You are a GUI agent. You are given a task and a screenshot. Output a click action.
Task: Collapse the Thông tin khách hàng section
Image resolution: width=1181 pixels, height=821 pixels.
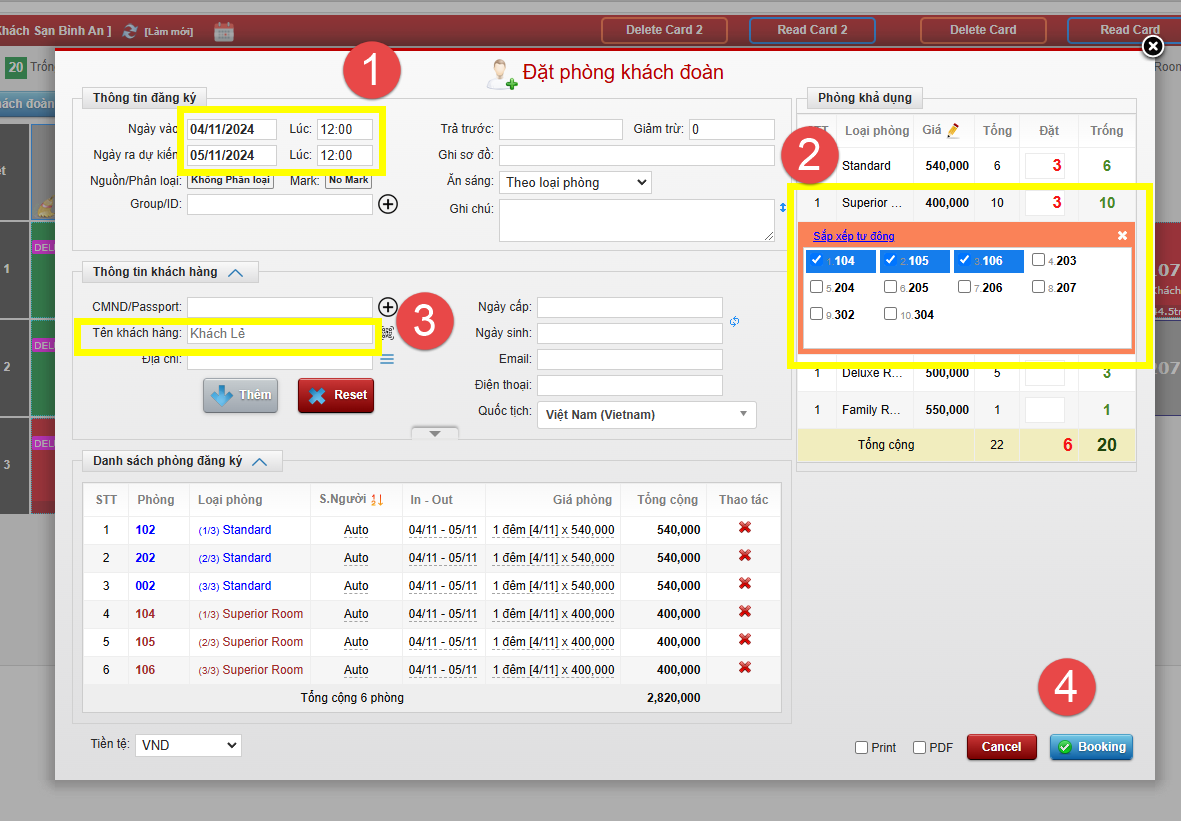(x=235, y=272)
